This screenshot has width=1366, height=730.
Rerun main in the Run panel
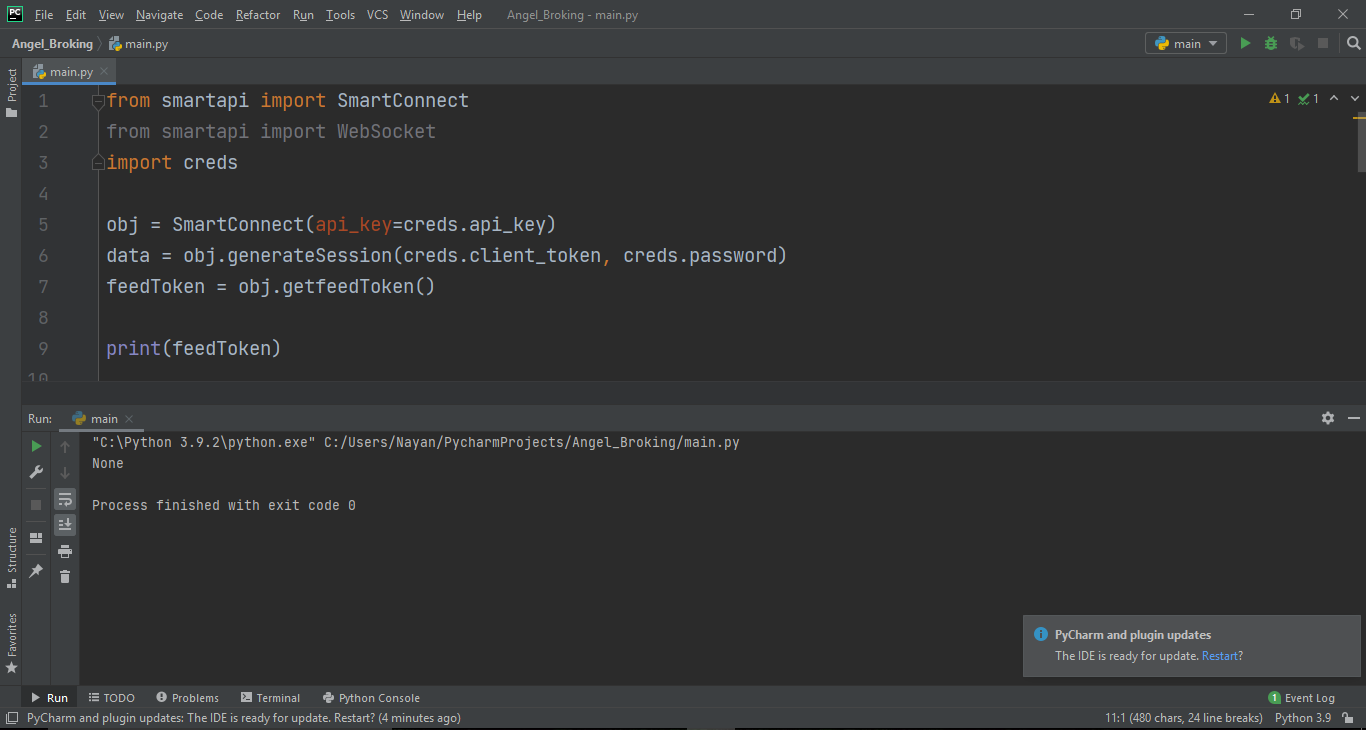(36, 446)
